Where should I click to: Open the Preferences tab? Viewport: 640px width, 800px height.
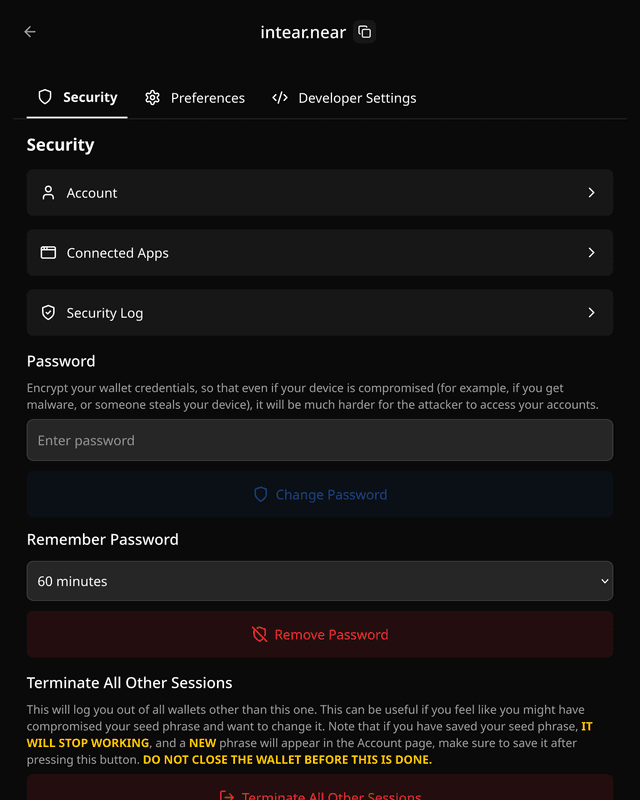point(194,97)
